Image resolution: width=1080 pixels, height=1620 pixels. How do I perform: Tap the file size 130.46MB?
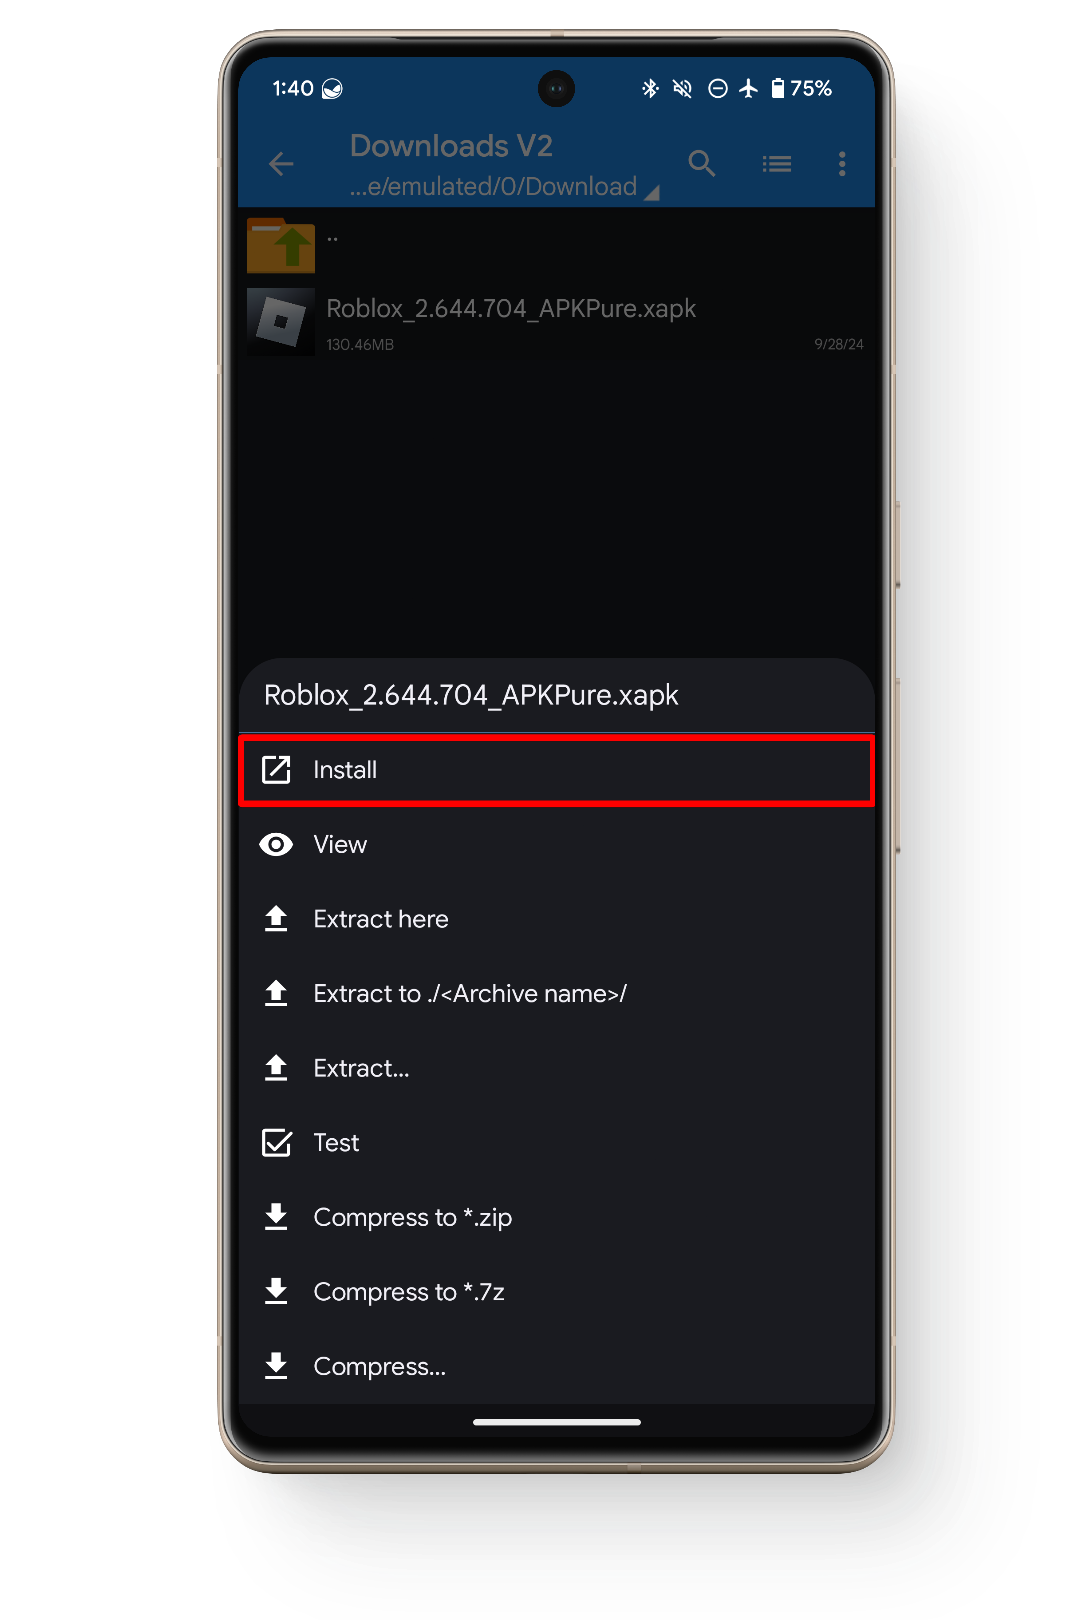[x=360, y=345]
